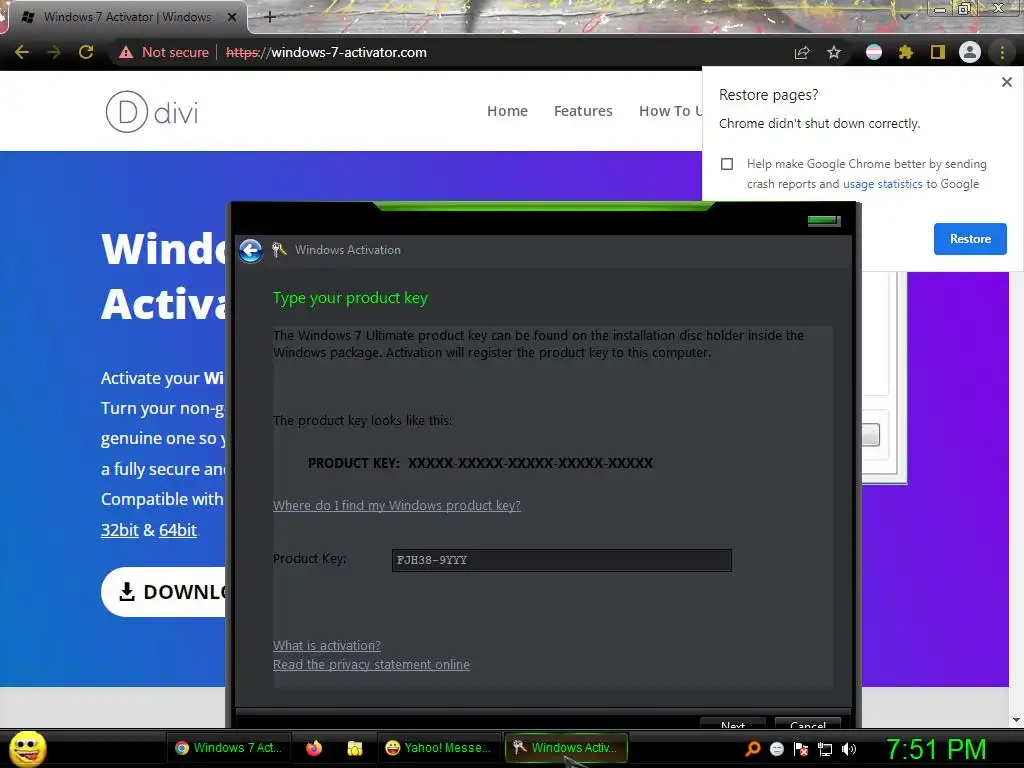The height and width of the screenshot is (768, 1024).
Task: Click the volume speaker tray icon
Action: point(849,749)
